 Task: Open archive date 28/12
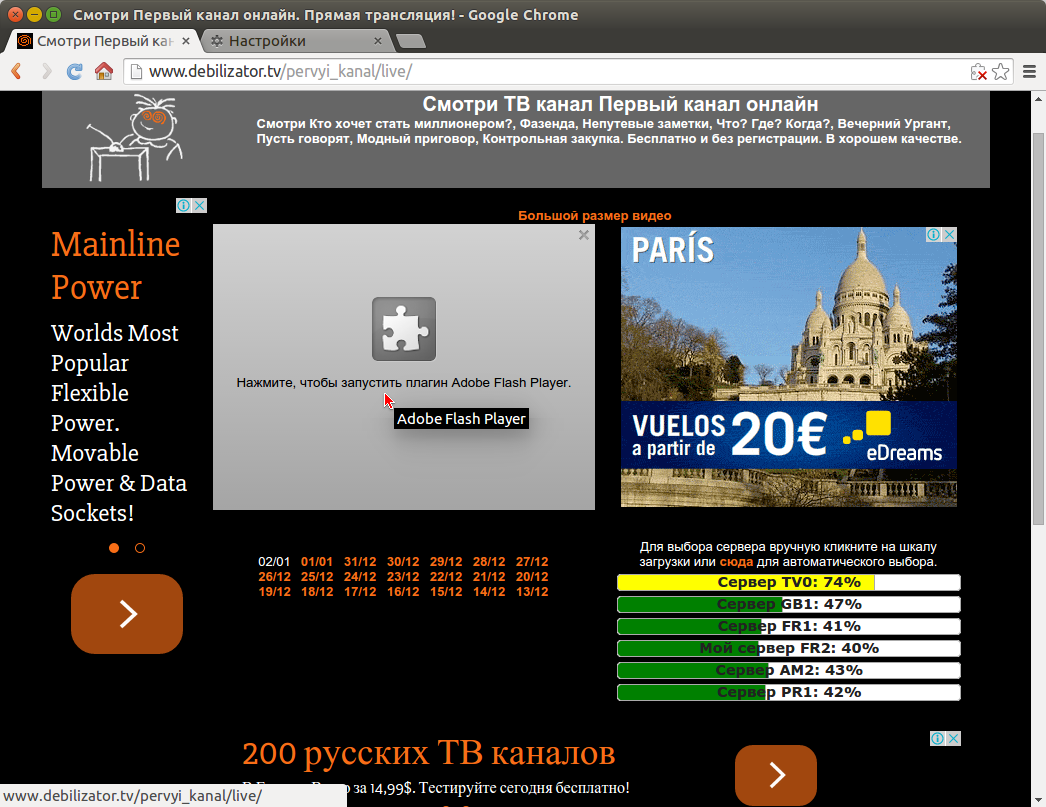coord(489,562)
